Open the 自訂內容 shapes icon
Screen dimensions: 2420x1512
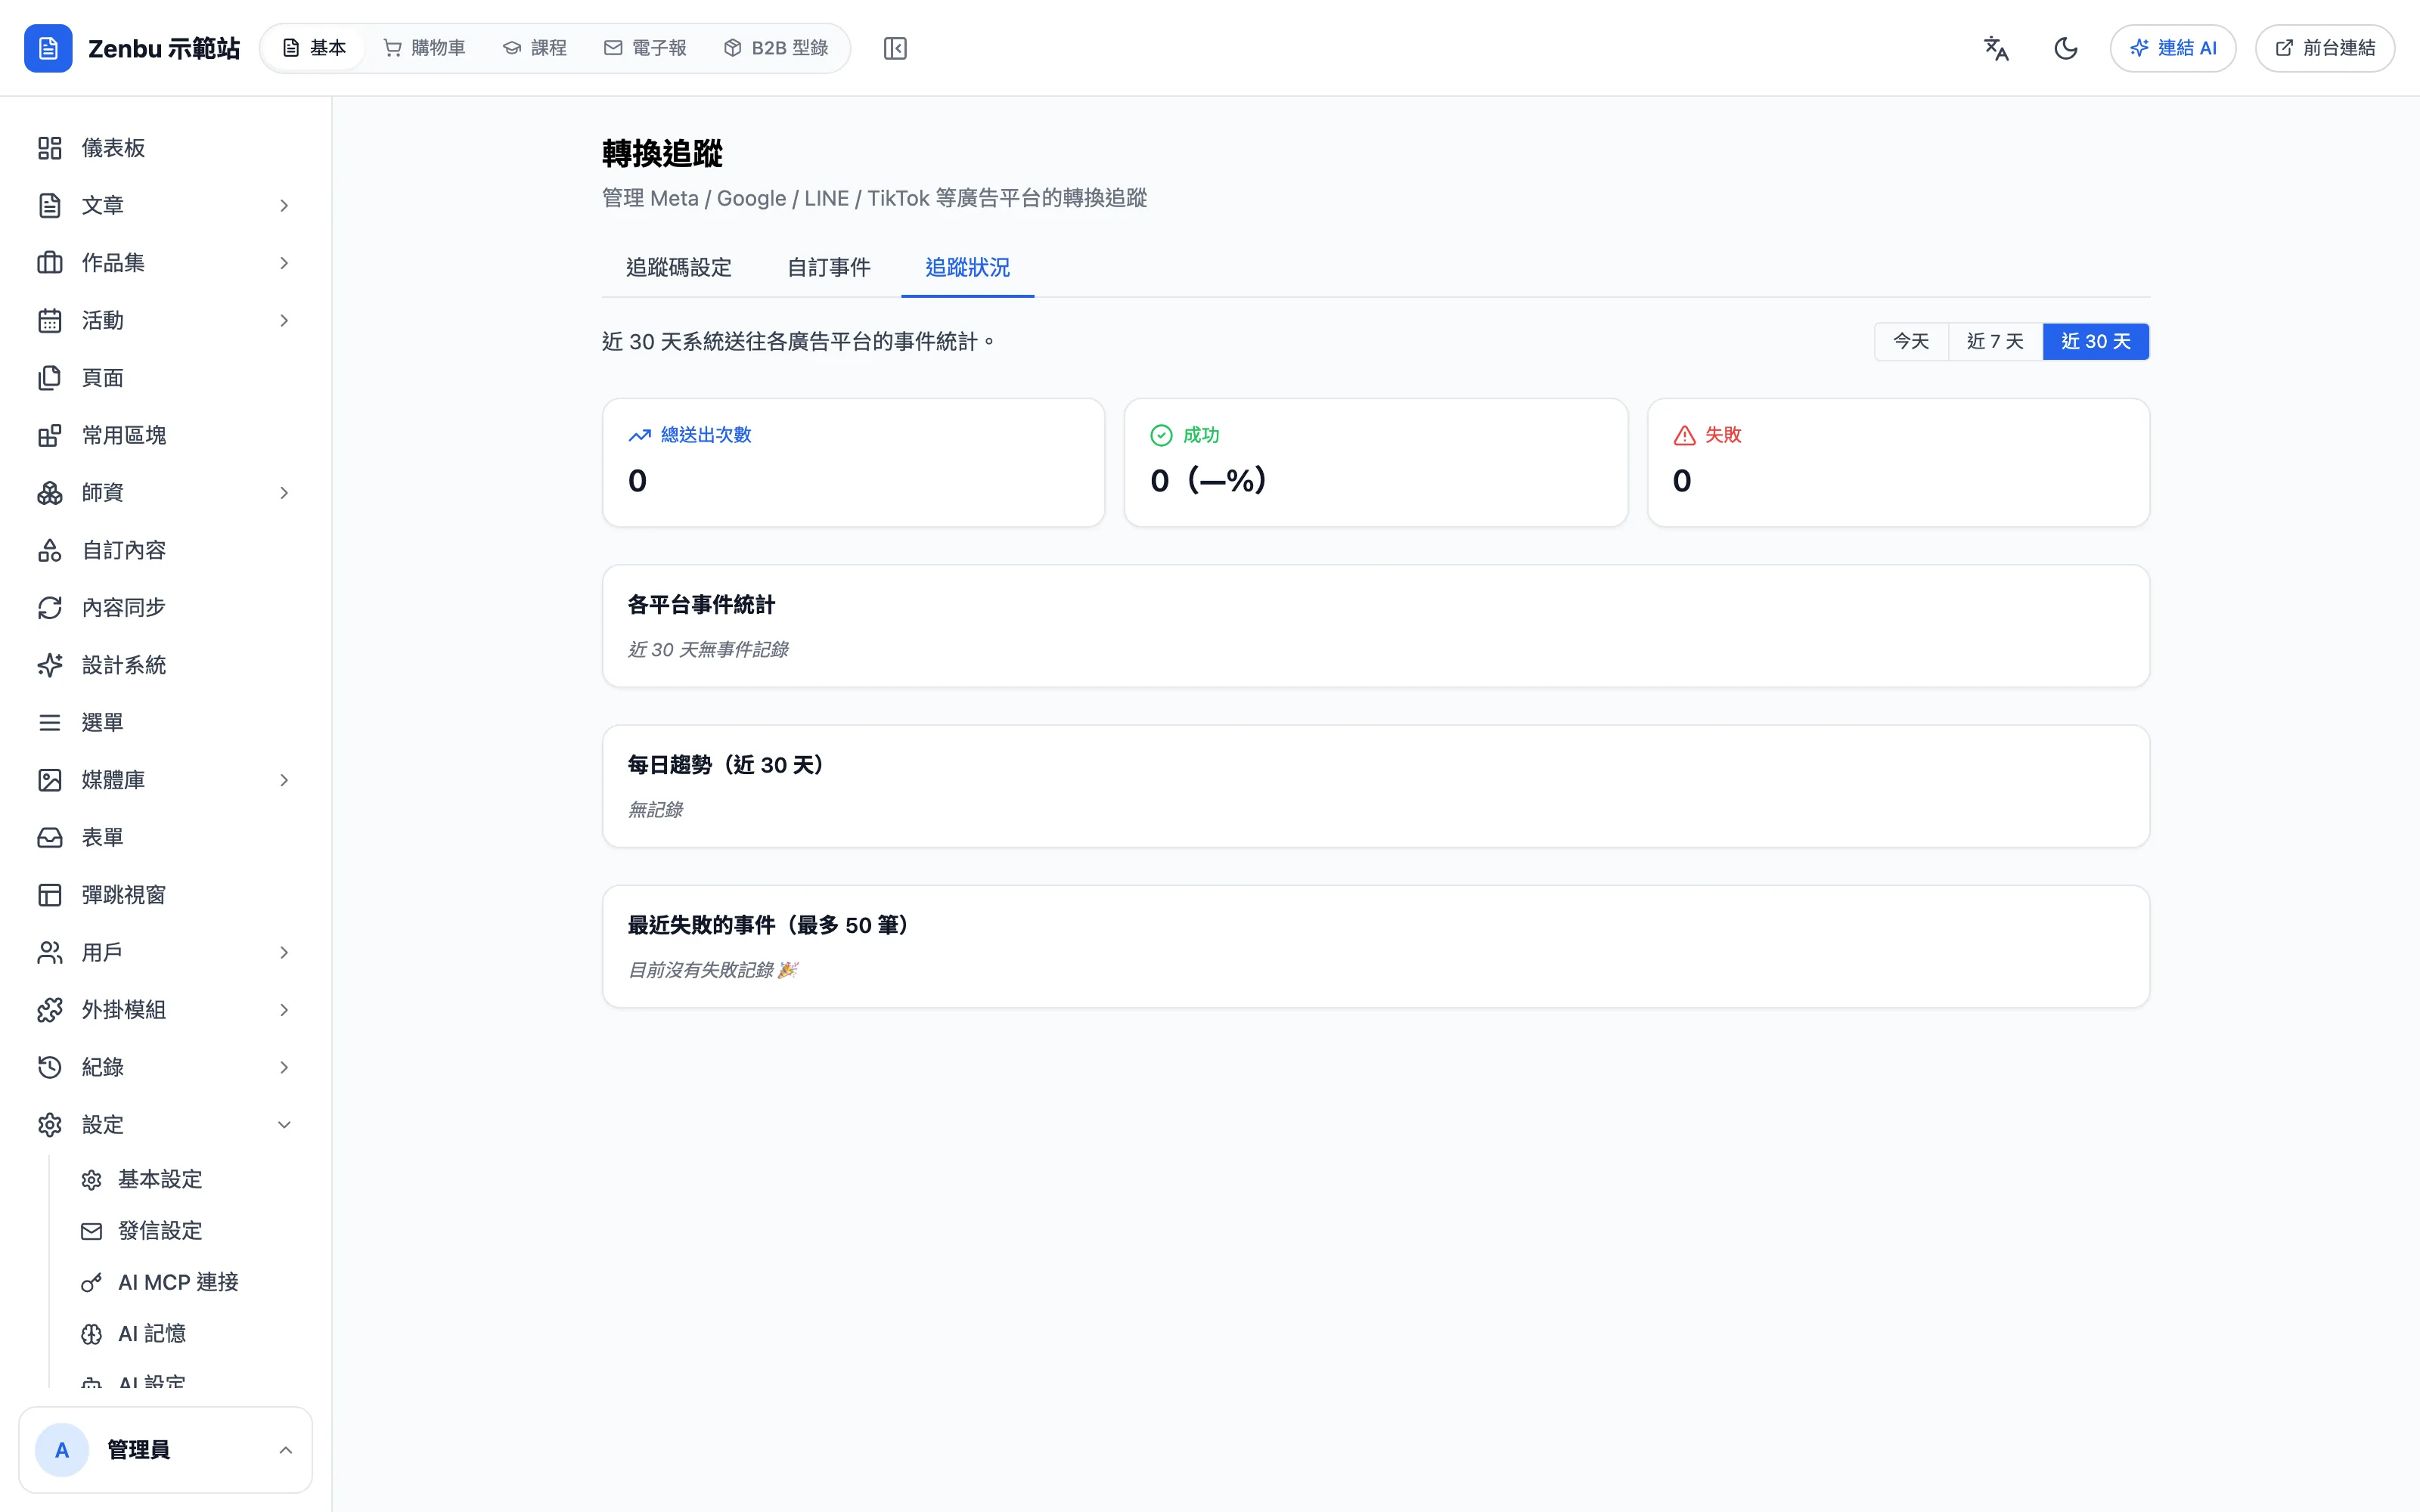[50, 550]
